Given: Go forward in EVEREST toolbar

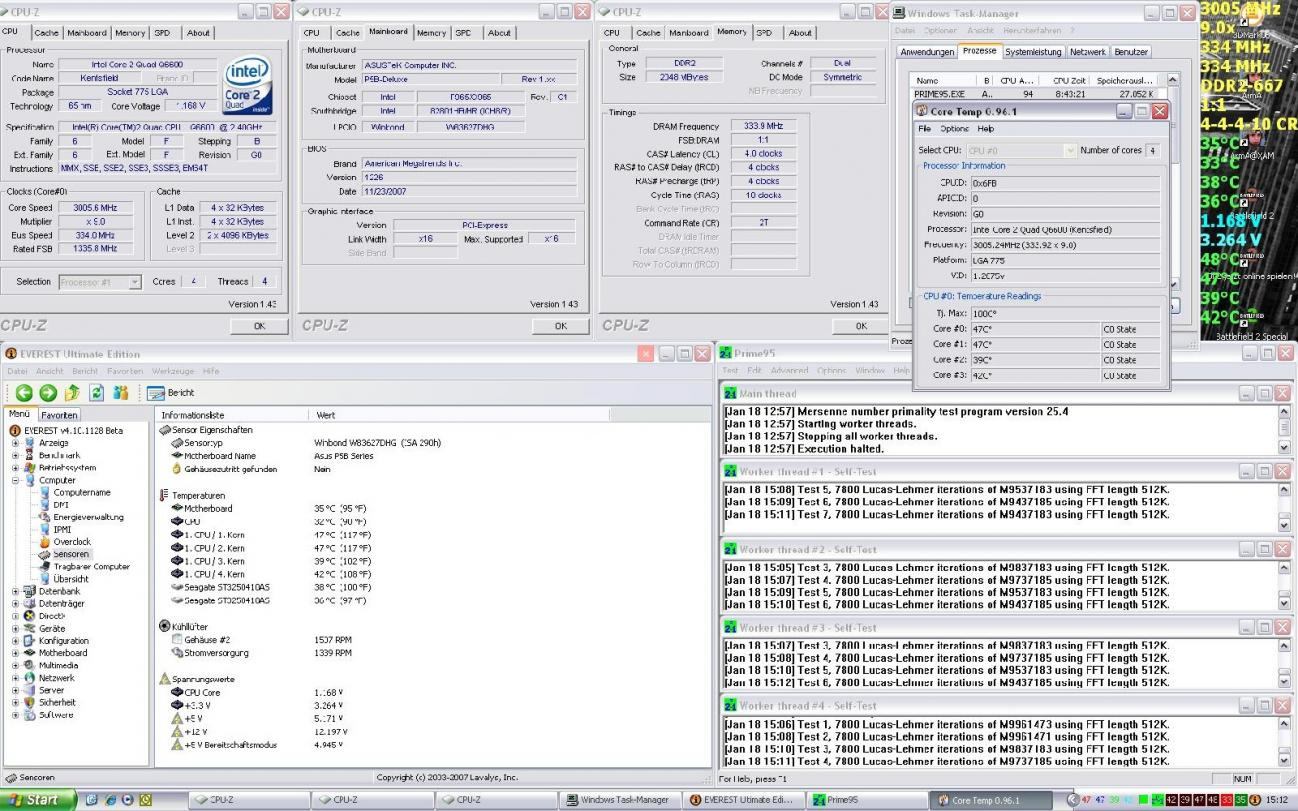Looking at the screenshot, I should click(x=47, y=393).
